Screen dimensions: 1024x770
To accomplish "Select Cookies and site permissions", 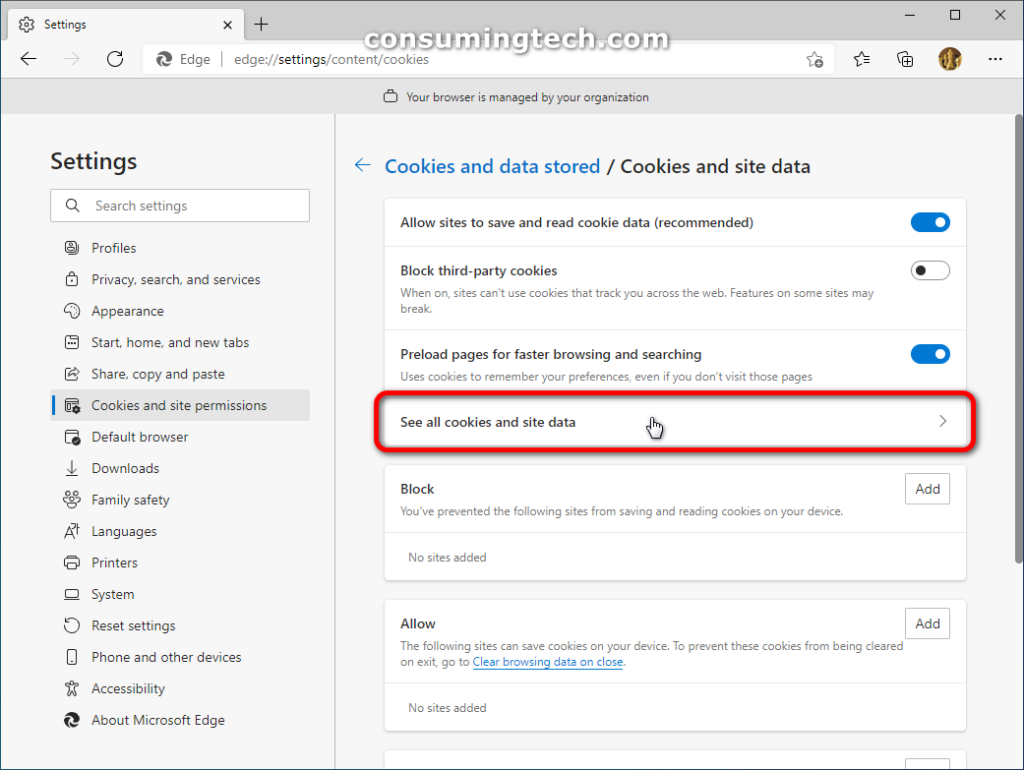I will pyautogui.click(x=180, y=406).
